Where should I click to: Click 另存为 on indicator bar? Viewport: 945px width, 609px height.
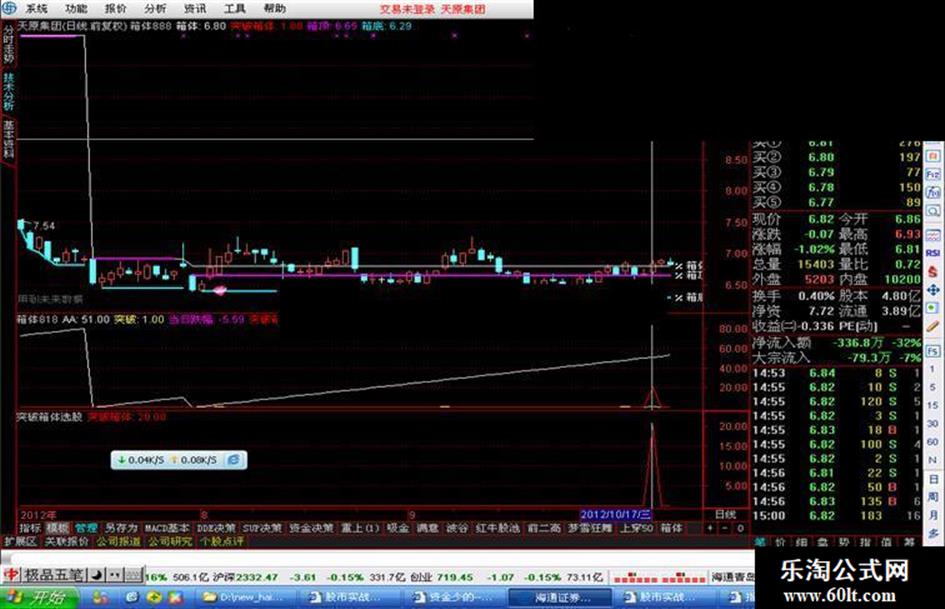(x=121, y=528)
